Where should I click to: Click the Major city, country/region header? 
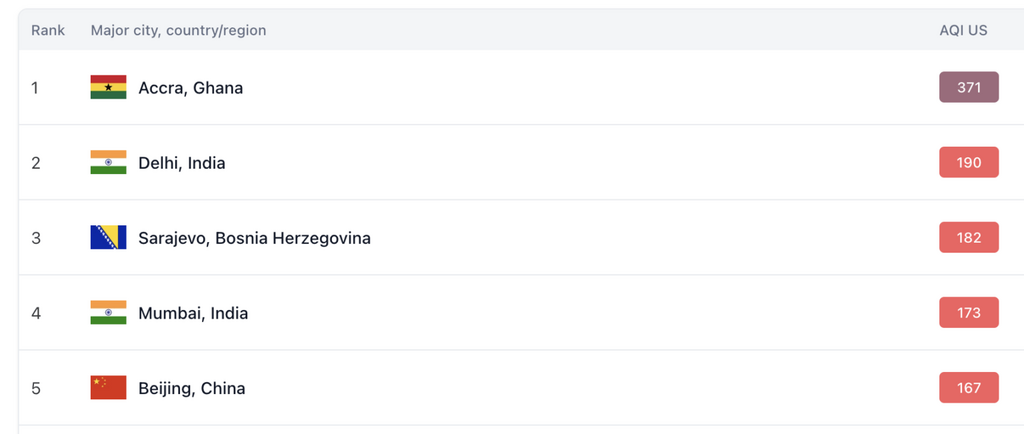tap(178, 31)
